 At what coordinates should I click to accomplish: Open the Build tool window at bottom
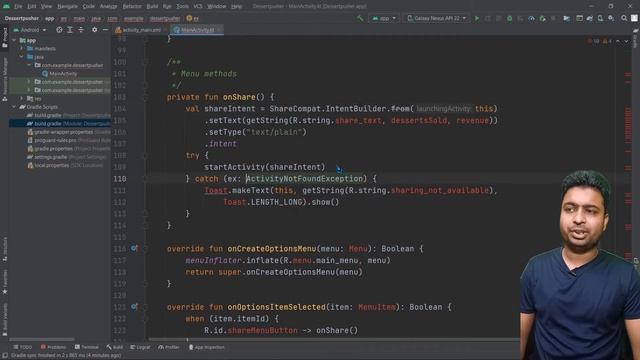pos(115,347)
